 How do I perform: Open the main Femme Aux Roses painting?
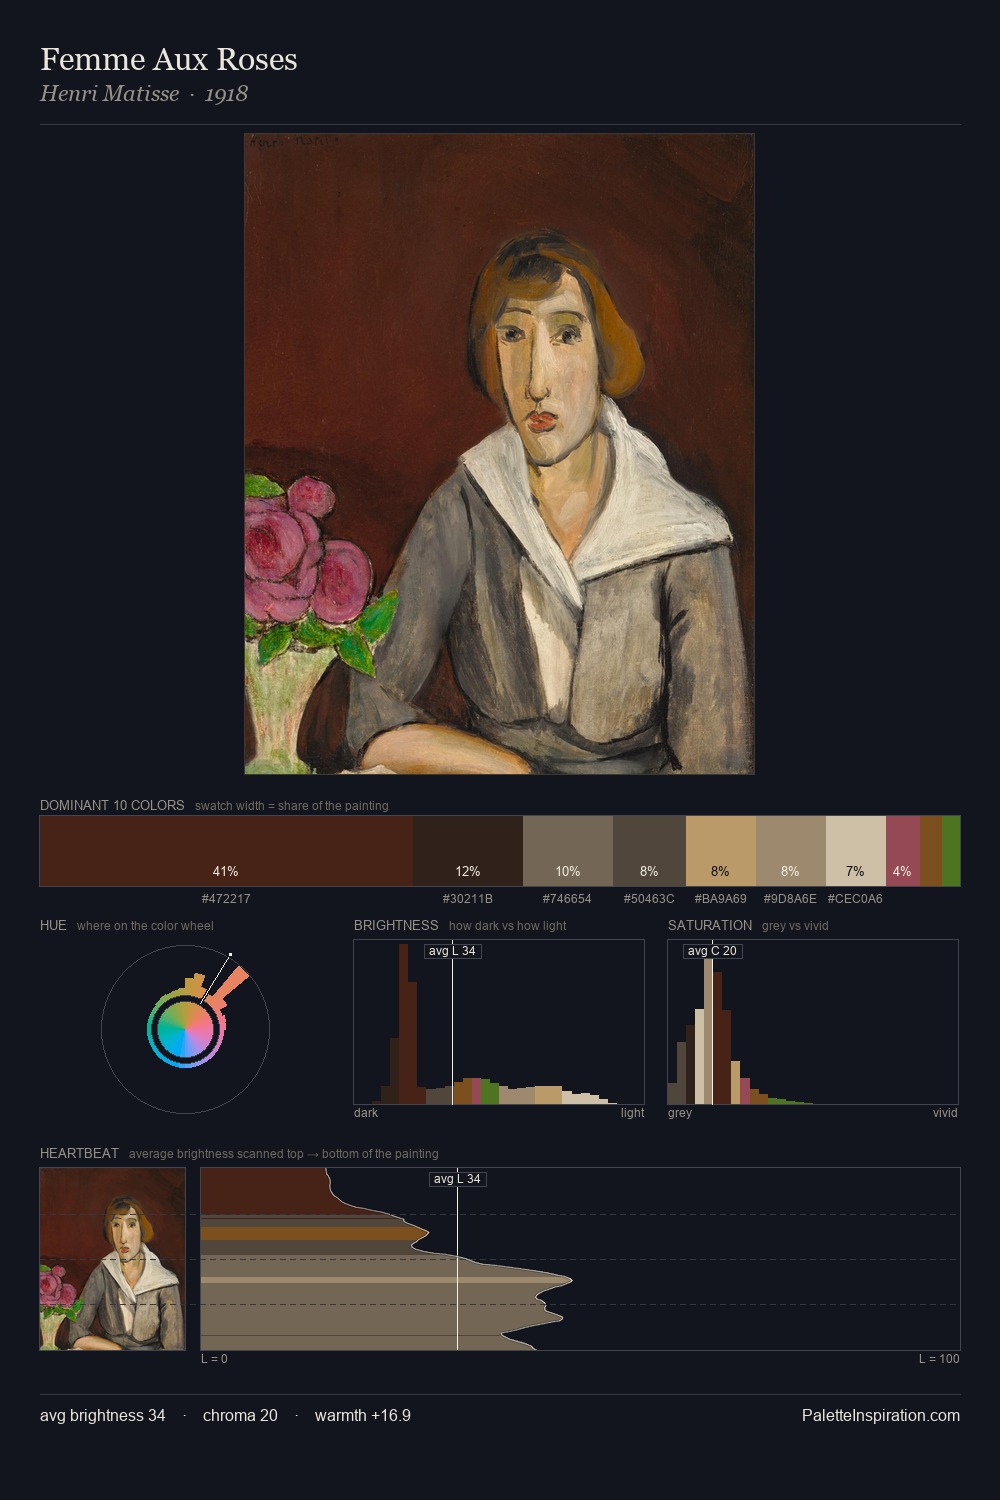499,454
